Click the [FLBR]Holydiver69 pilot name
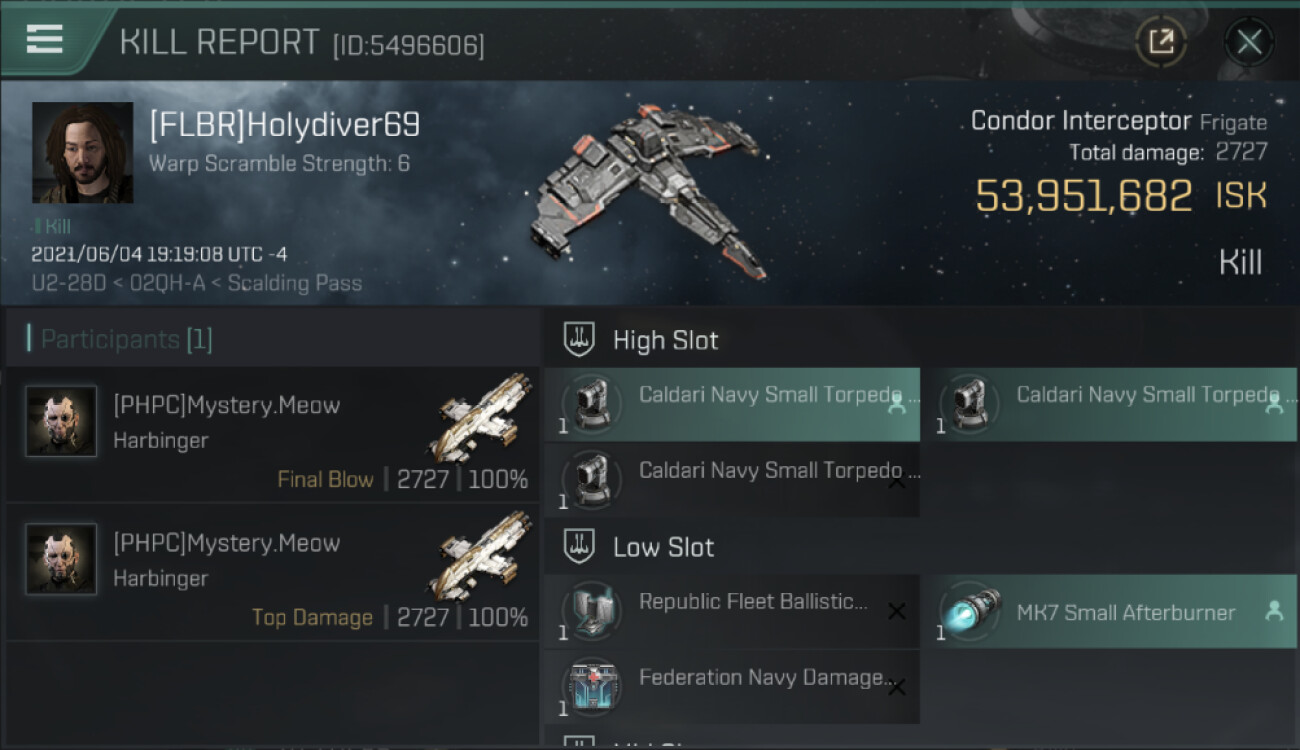Screen dimensions: 1300x750 click(x=284, y=125)
